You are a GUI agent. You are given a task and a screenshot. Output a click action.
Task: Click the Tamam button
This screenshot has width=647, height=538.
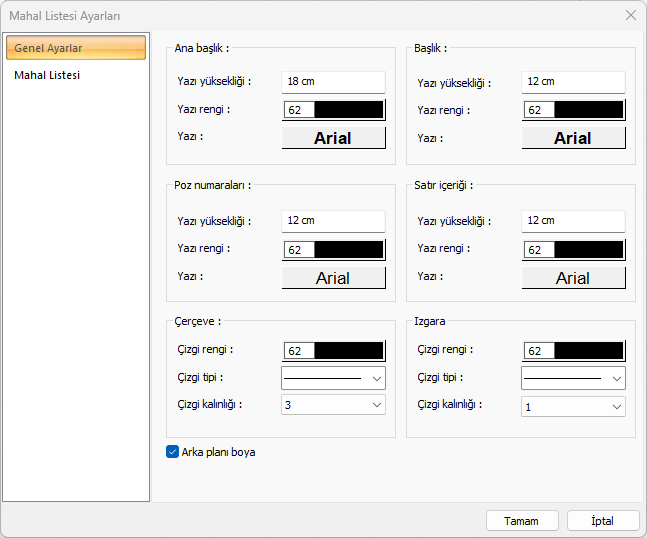pyautogui.click(x=521, y=521)
